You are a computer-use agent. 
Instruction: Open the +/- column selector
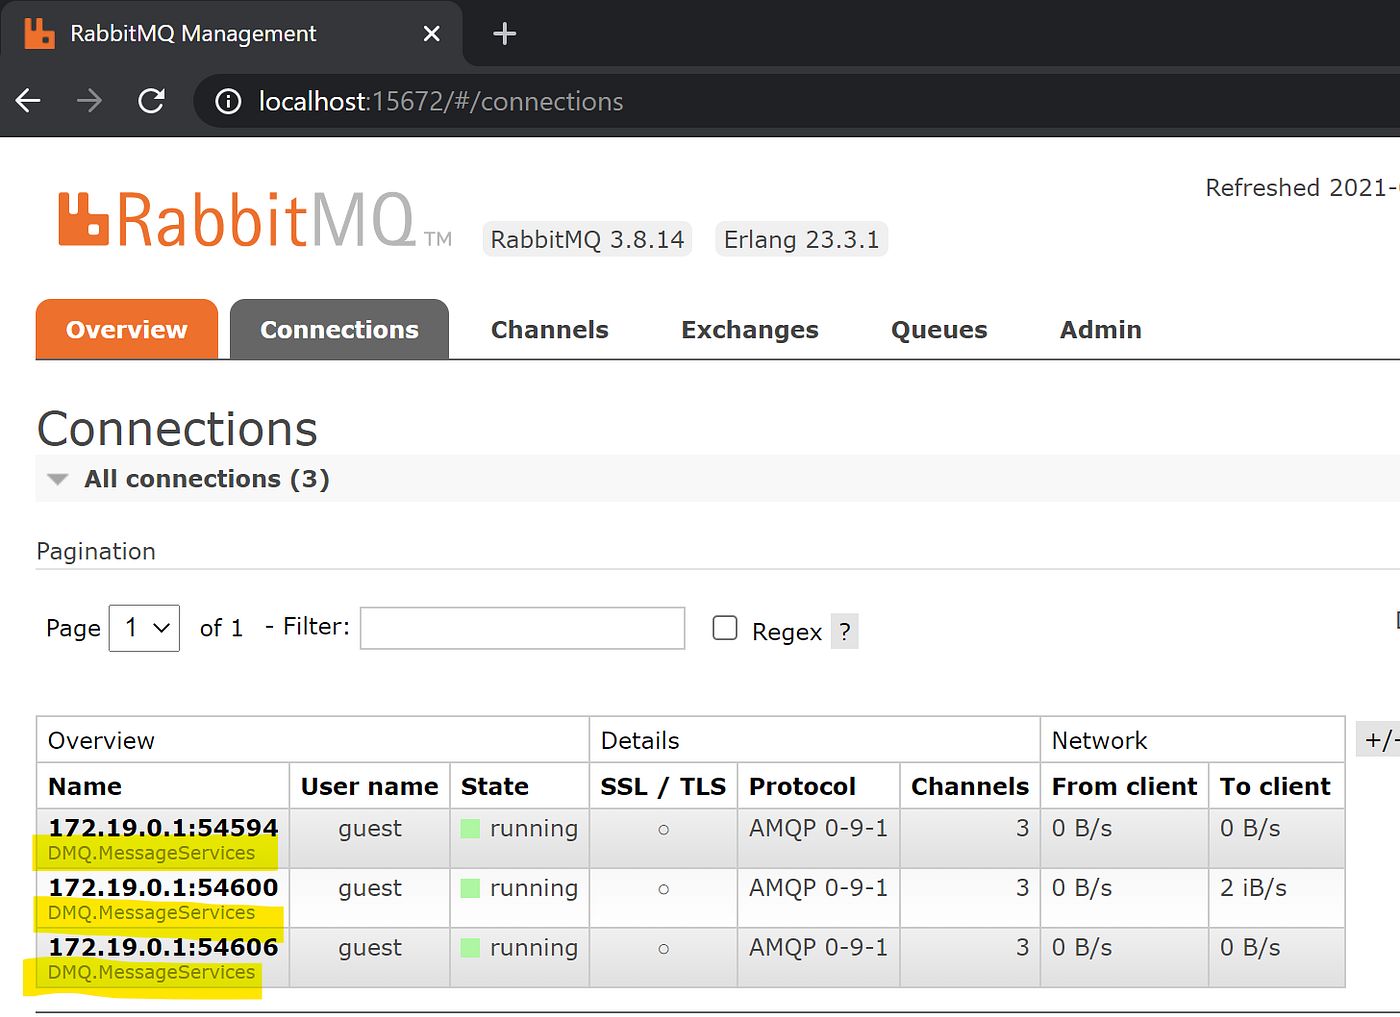1380,739
